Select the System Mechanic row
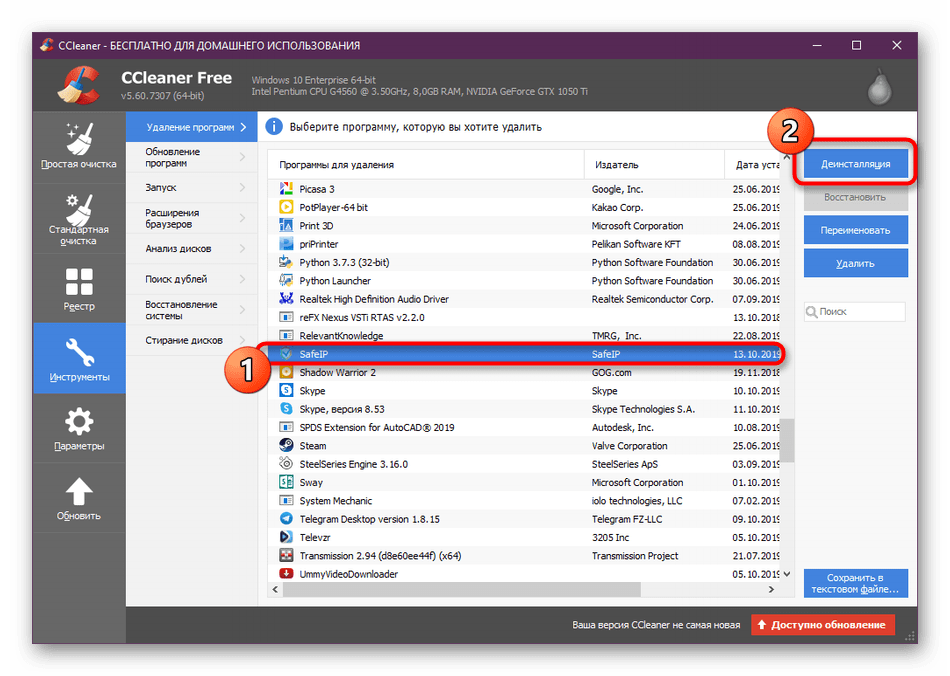Image resolution: width=950 pixels, height=676 pixels. point(525,501)
